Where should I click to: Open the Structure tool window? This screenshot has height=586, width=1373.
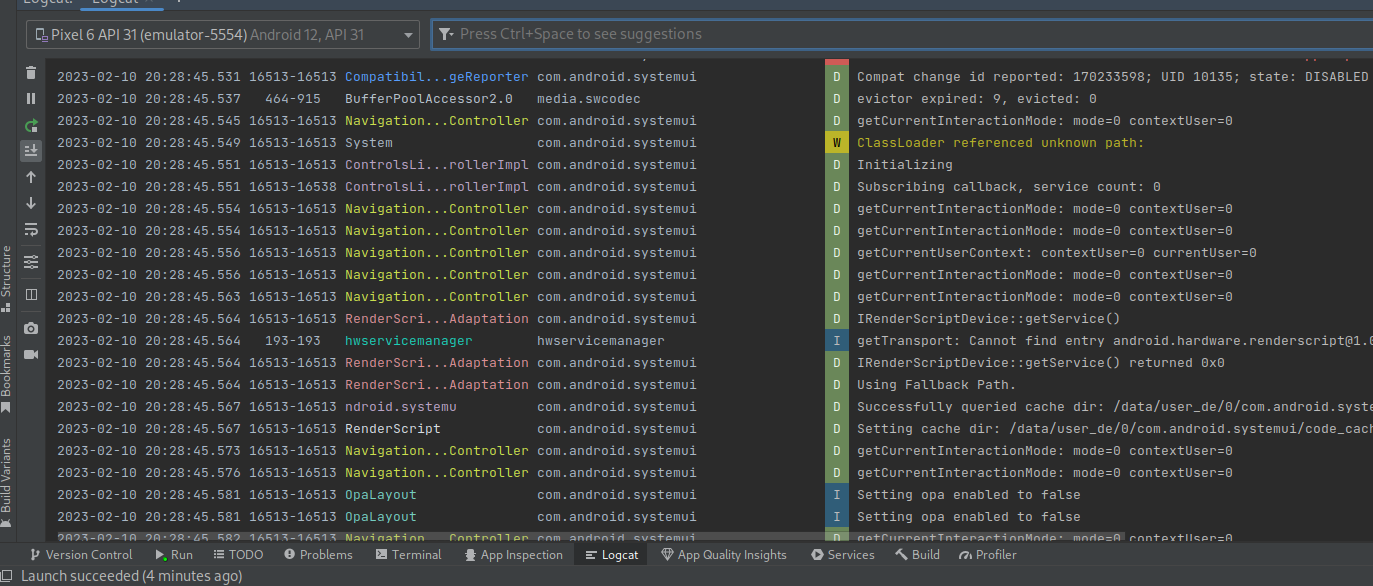(x=9, y=270)
